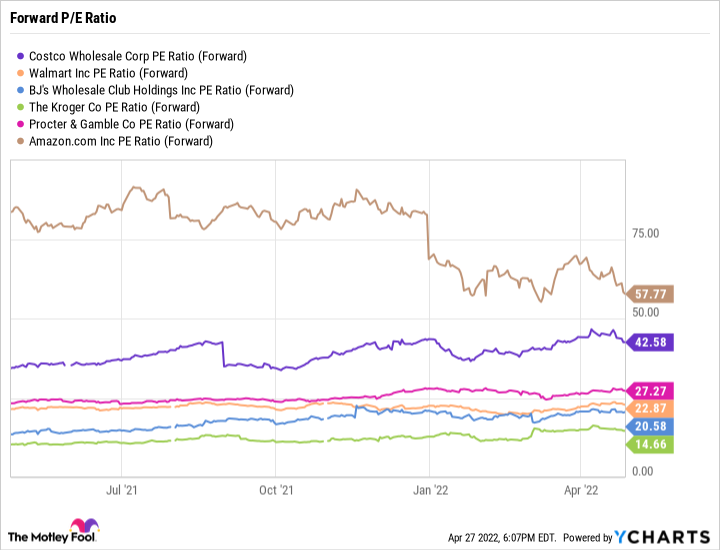Click the Amazon 57.77 value tag
This screenshot has height=550, width=720.
(x=650, y=294)
